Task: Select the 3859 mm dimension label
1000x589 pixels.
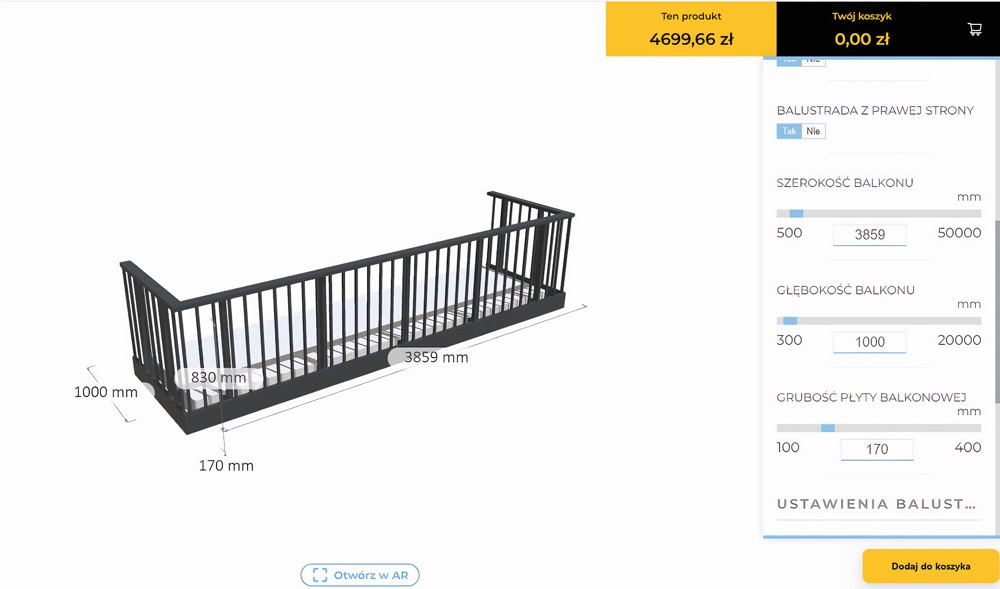Action: pos(436,357)
